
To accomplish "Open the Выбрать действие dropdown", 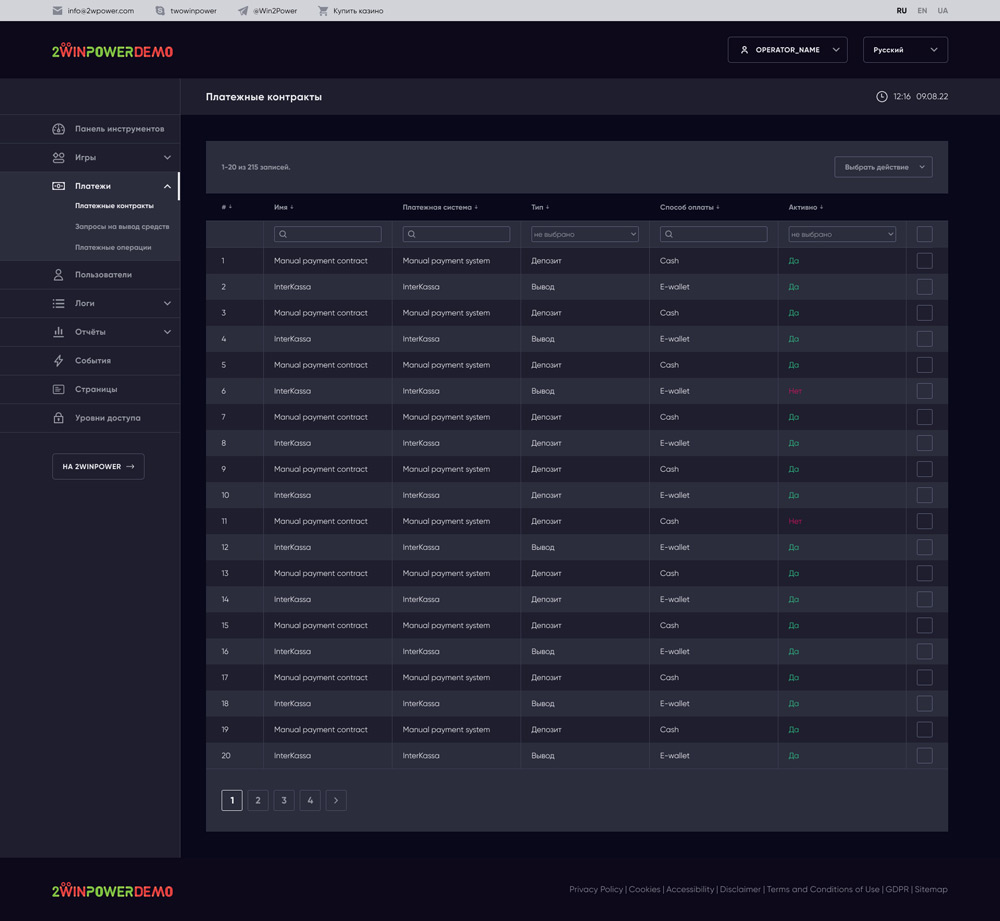I will click(883, 167).
